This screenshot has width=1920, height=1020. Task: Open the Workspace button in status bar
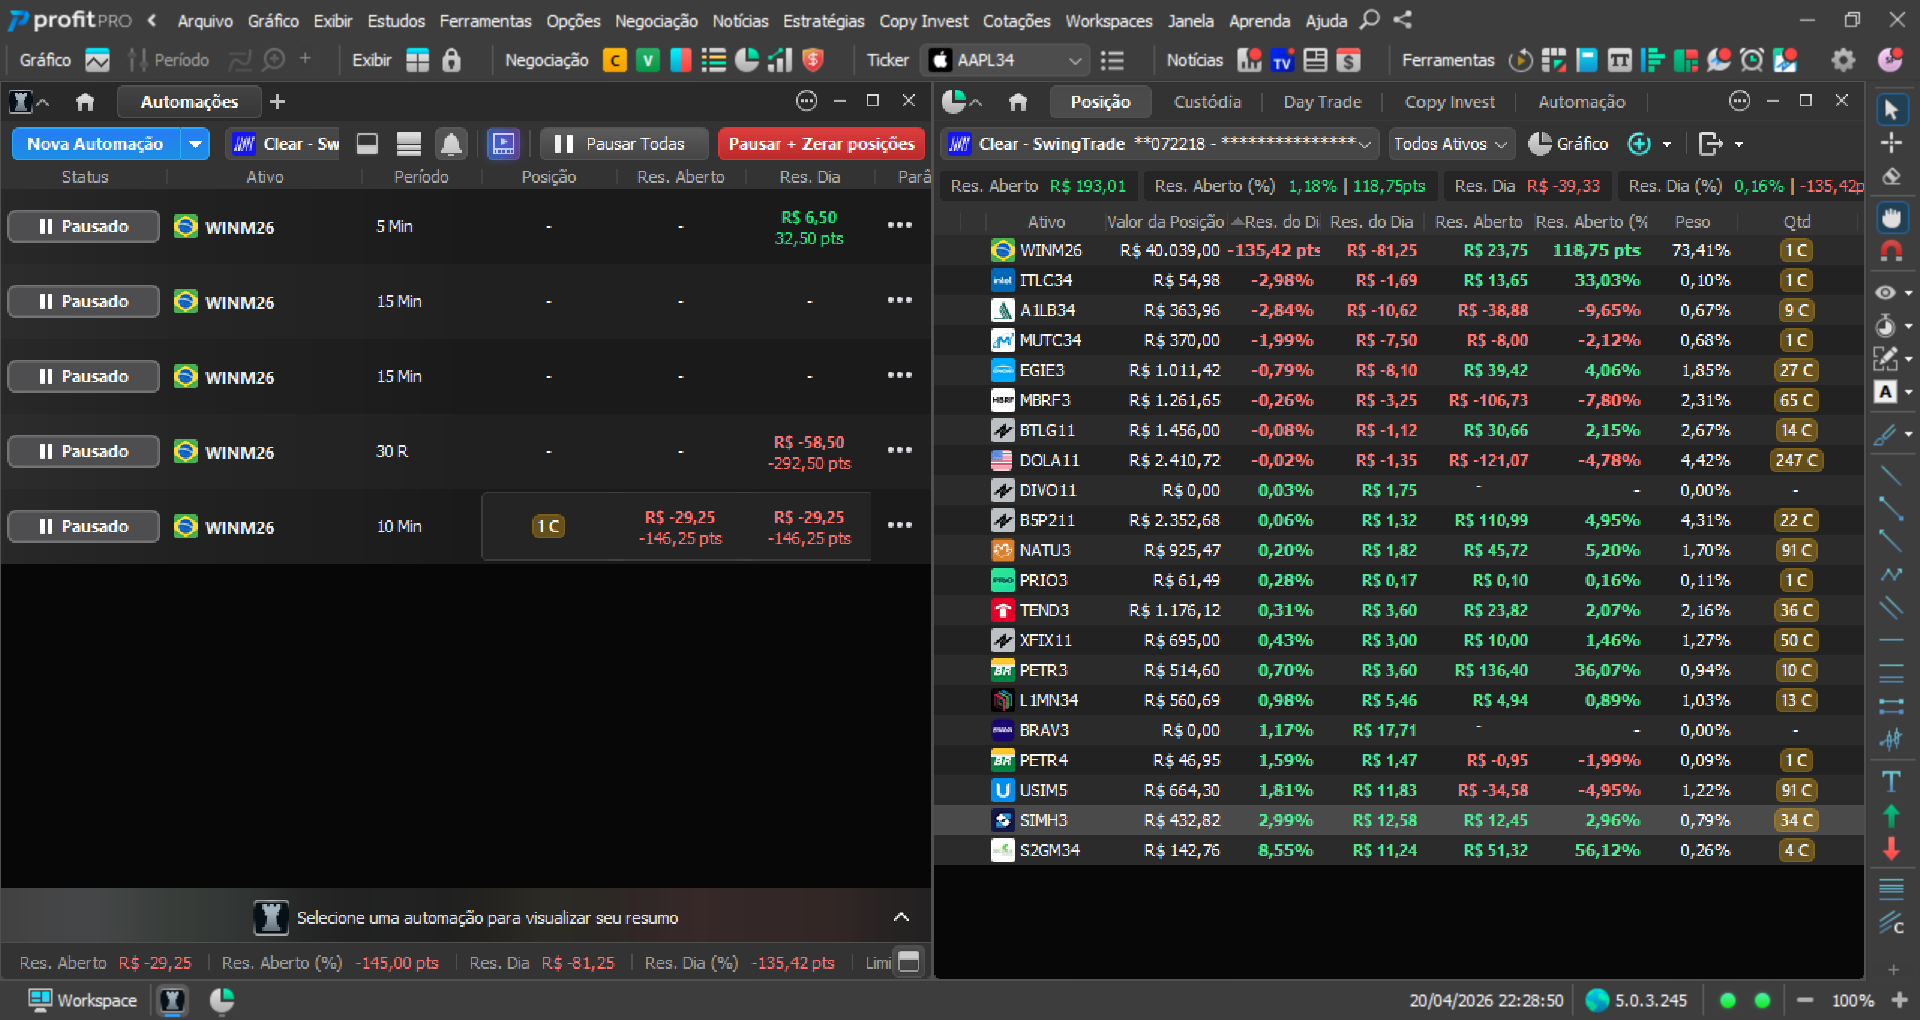click(83, 1000)
